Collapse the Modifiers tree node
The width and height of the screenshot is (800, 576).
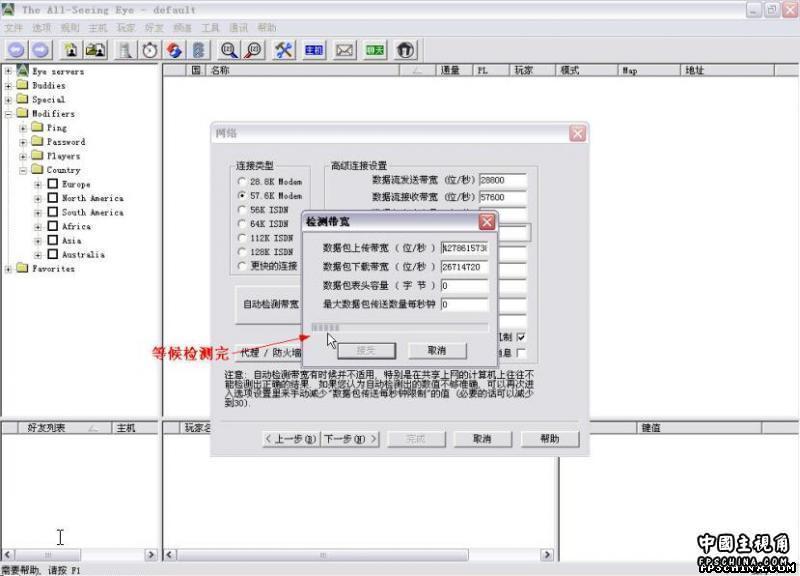8,114
